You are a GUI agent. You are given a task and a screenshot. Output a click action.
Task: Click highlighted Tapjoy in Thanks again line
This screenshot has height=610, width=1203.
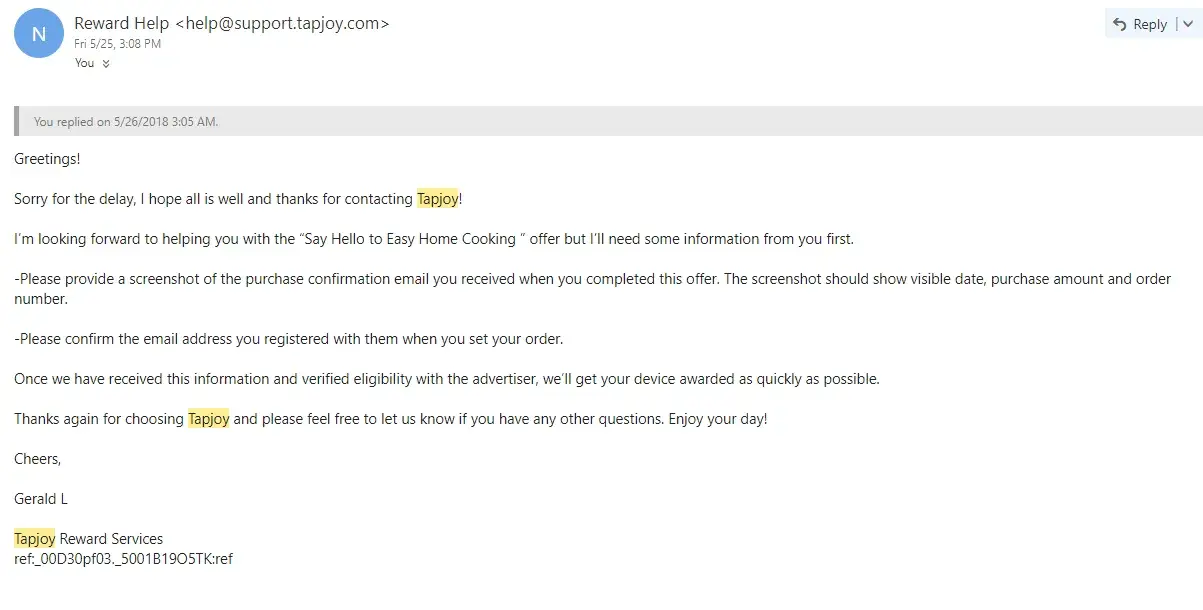point(208,419)
